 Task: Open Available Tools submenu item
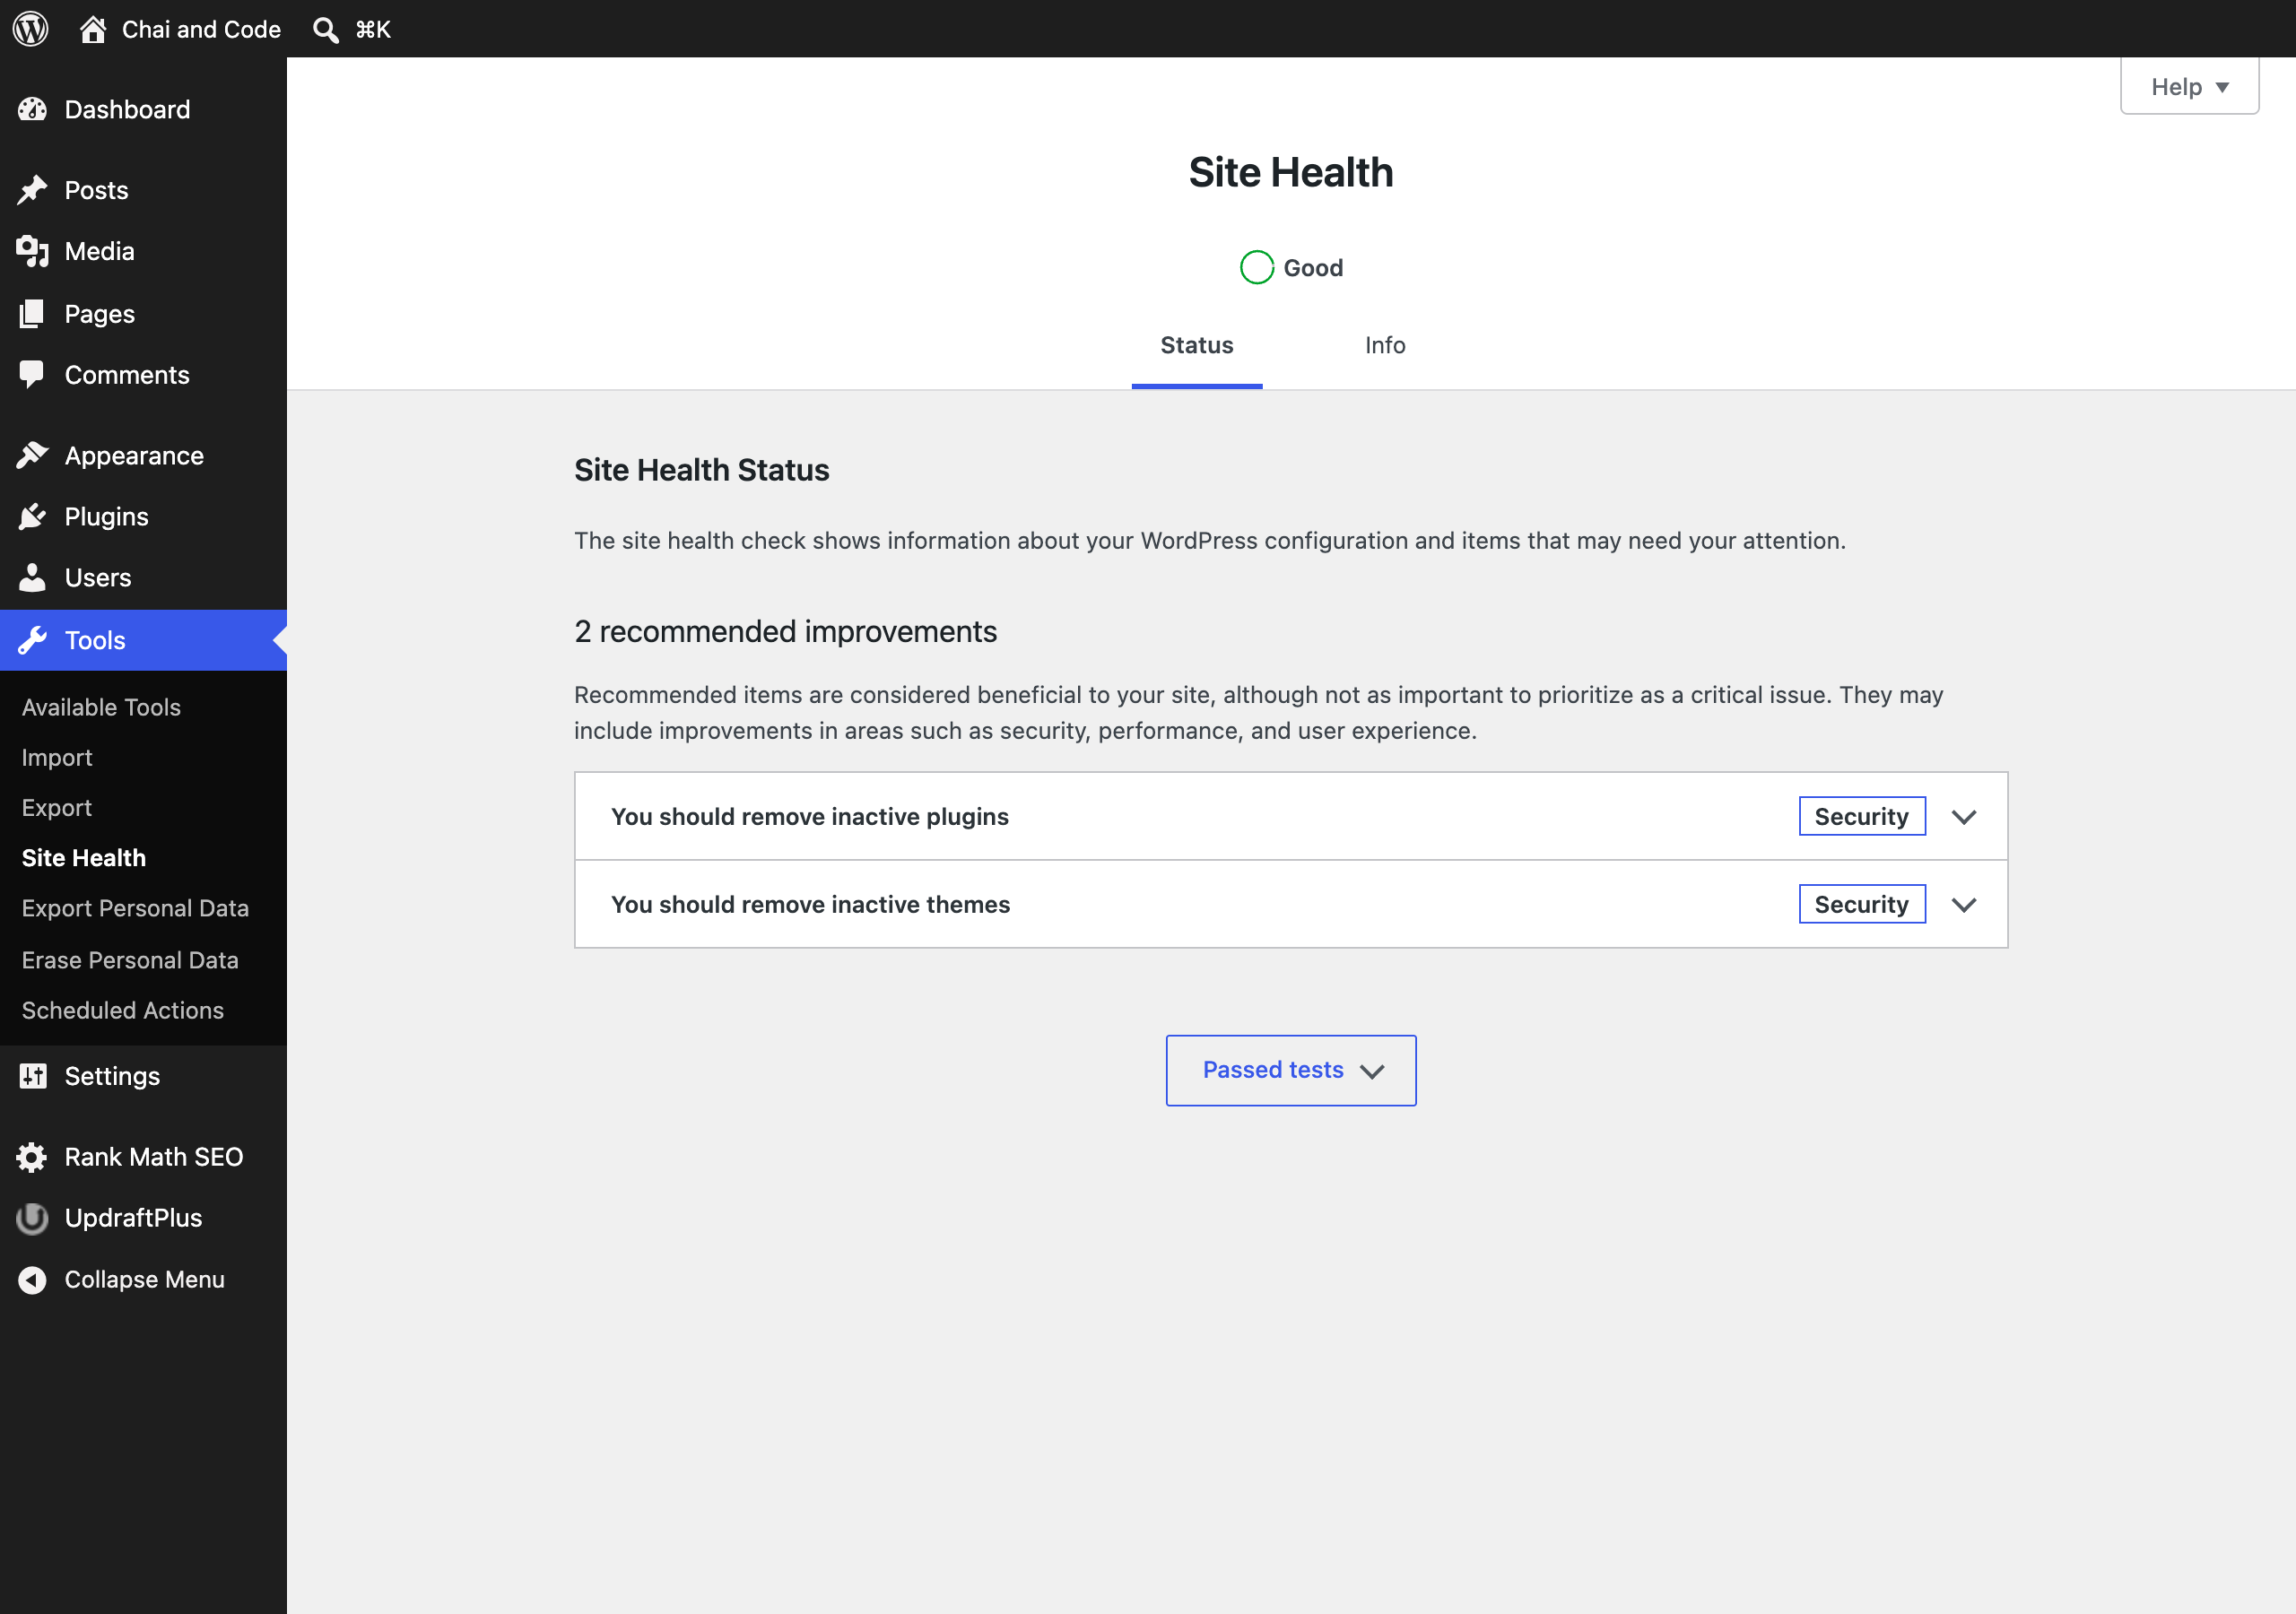(101, 707)
